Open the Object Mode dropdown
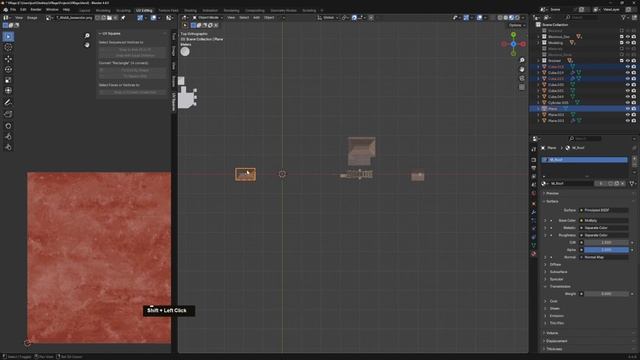The height and width of the screenshot is (360, 640). (207, 18)
